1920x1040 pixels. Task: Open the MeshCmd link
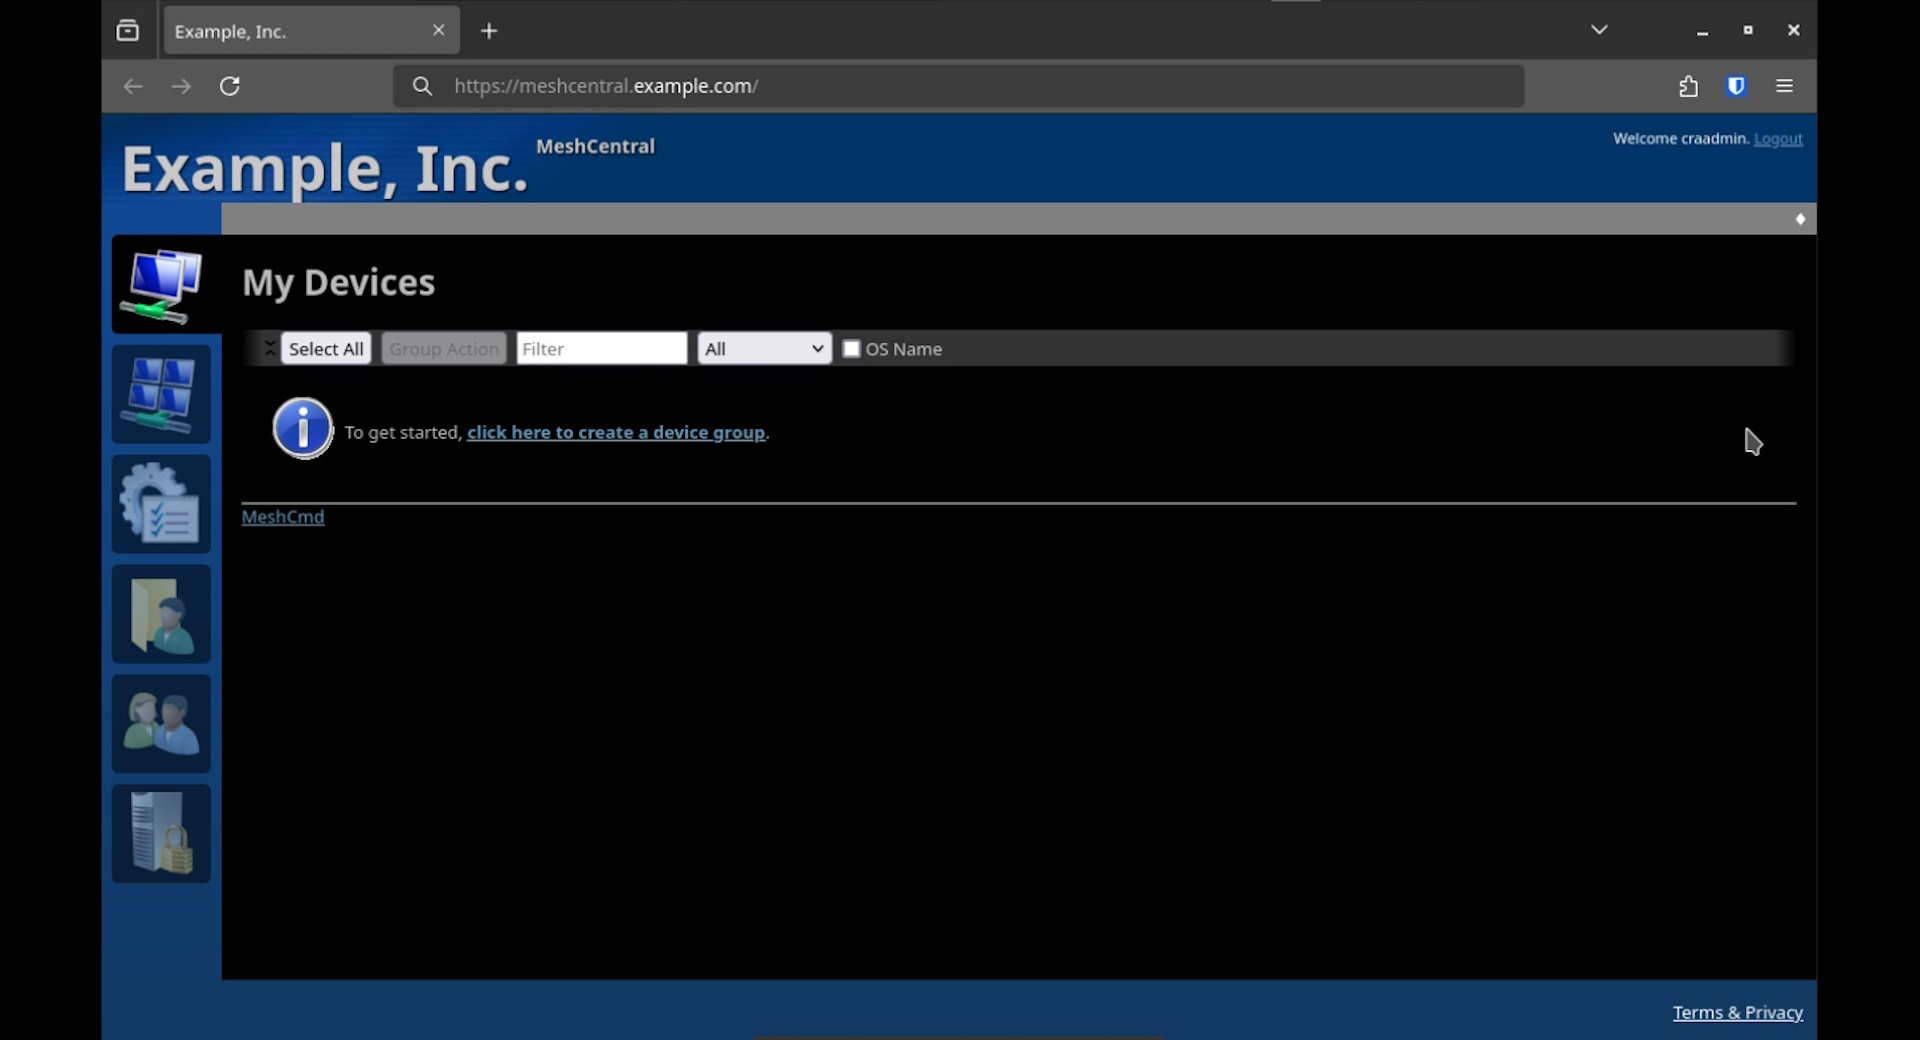(x=283, y=517)
